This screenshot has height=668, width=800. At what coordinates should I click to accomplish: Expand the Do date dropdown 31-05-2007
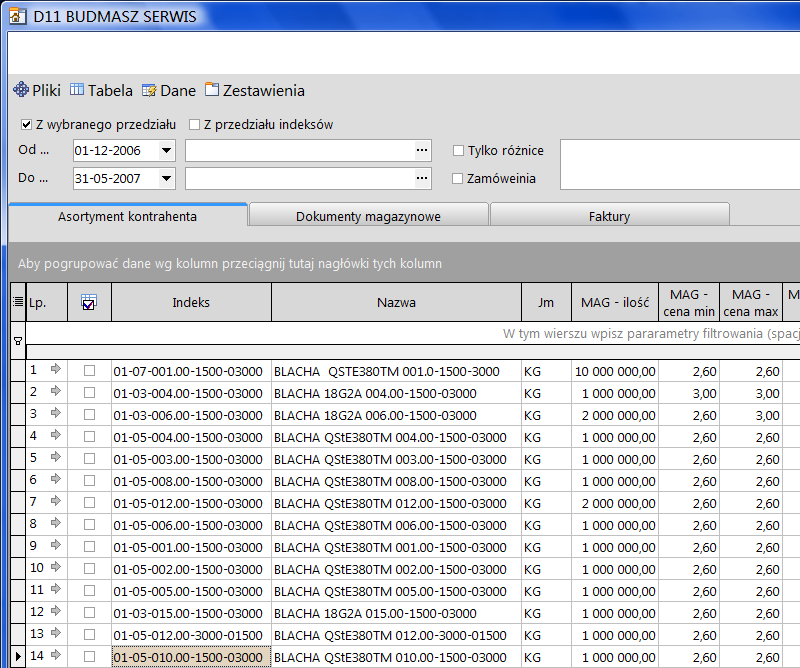pyautogui.click(x=166, y=179)
